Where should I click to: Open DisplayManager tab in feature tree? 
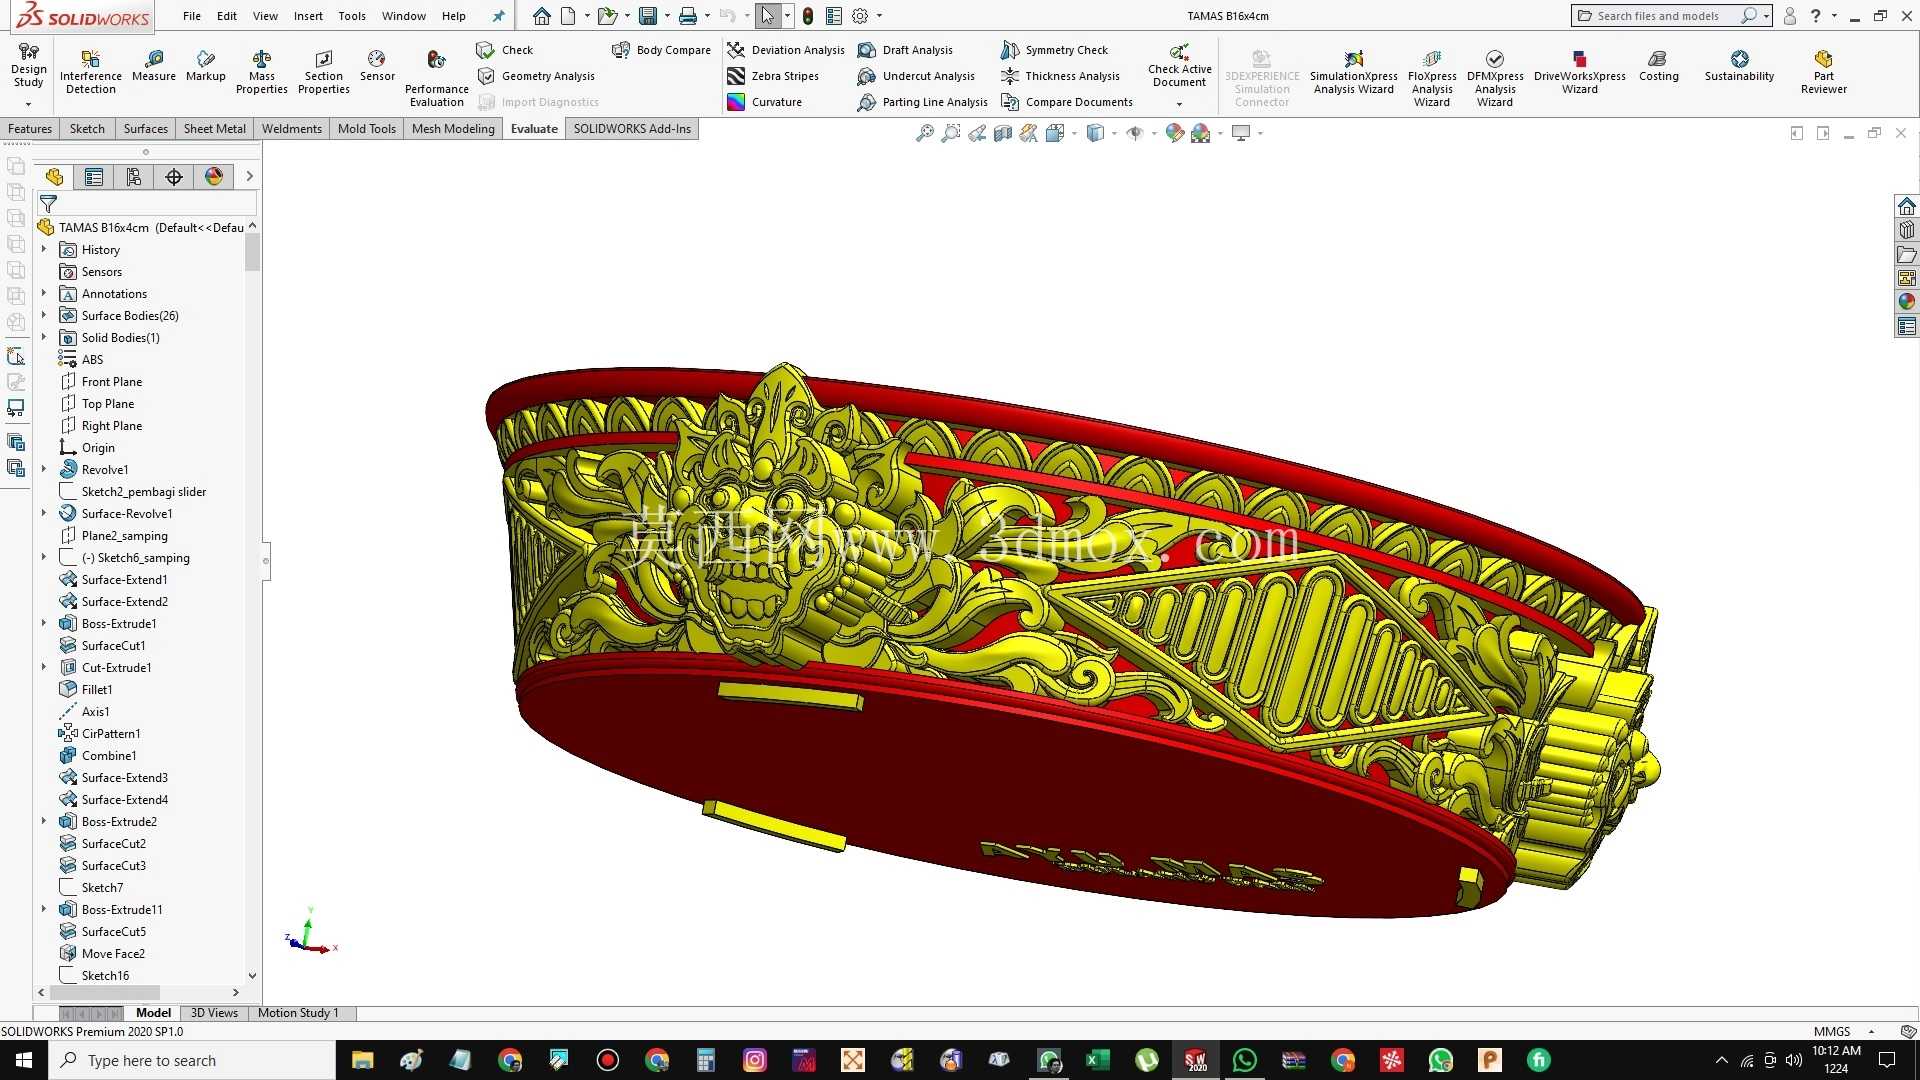[214, 177]
